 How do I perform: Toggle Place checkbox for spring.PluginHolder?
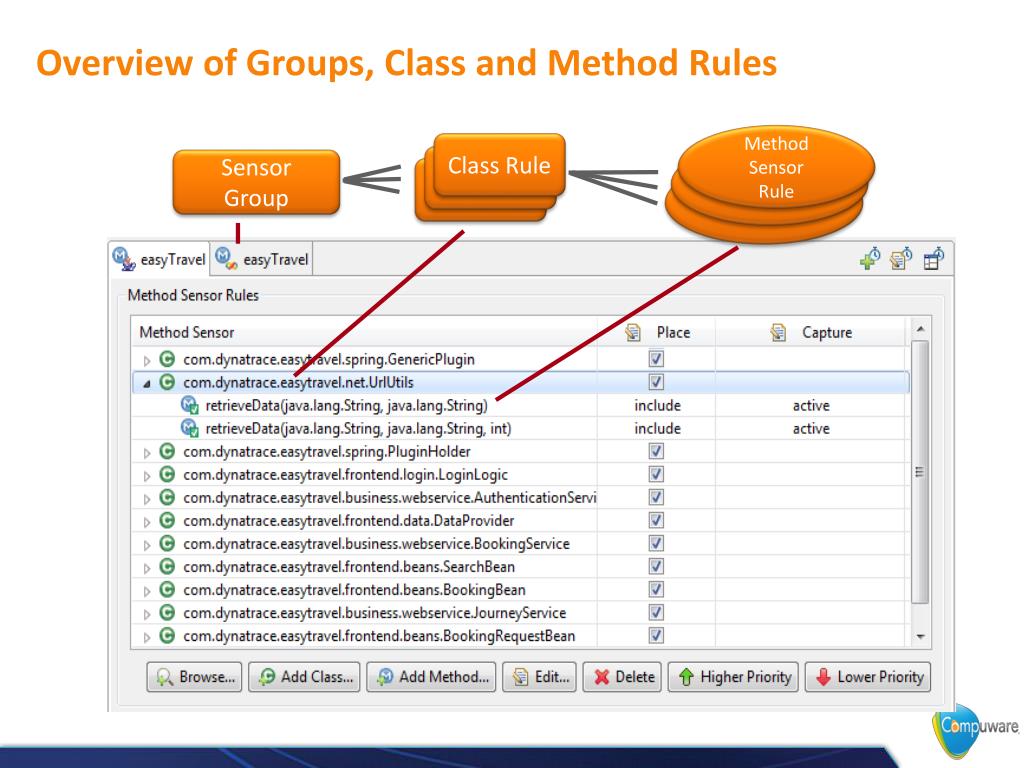click(656, 451)
